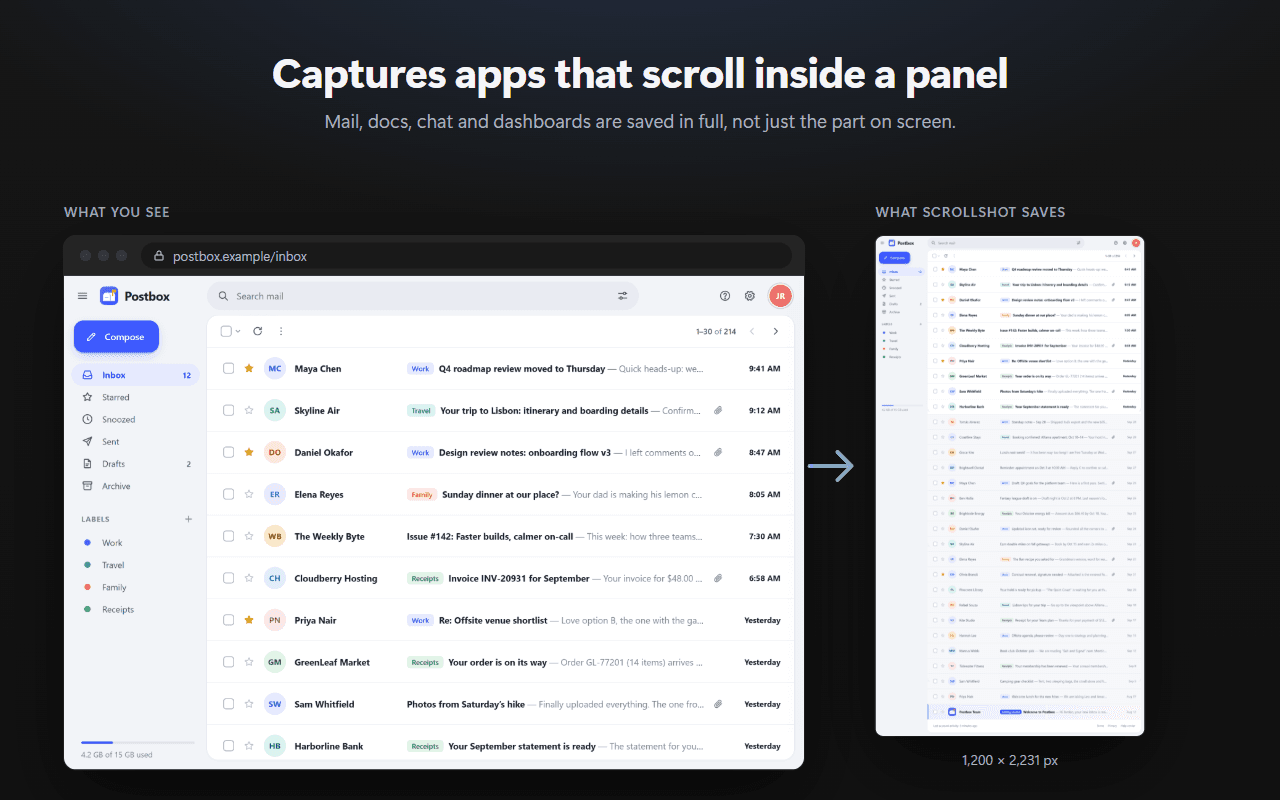Open the help question mark icon
Viewport: 1280px width, 800px height.
725,296
